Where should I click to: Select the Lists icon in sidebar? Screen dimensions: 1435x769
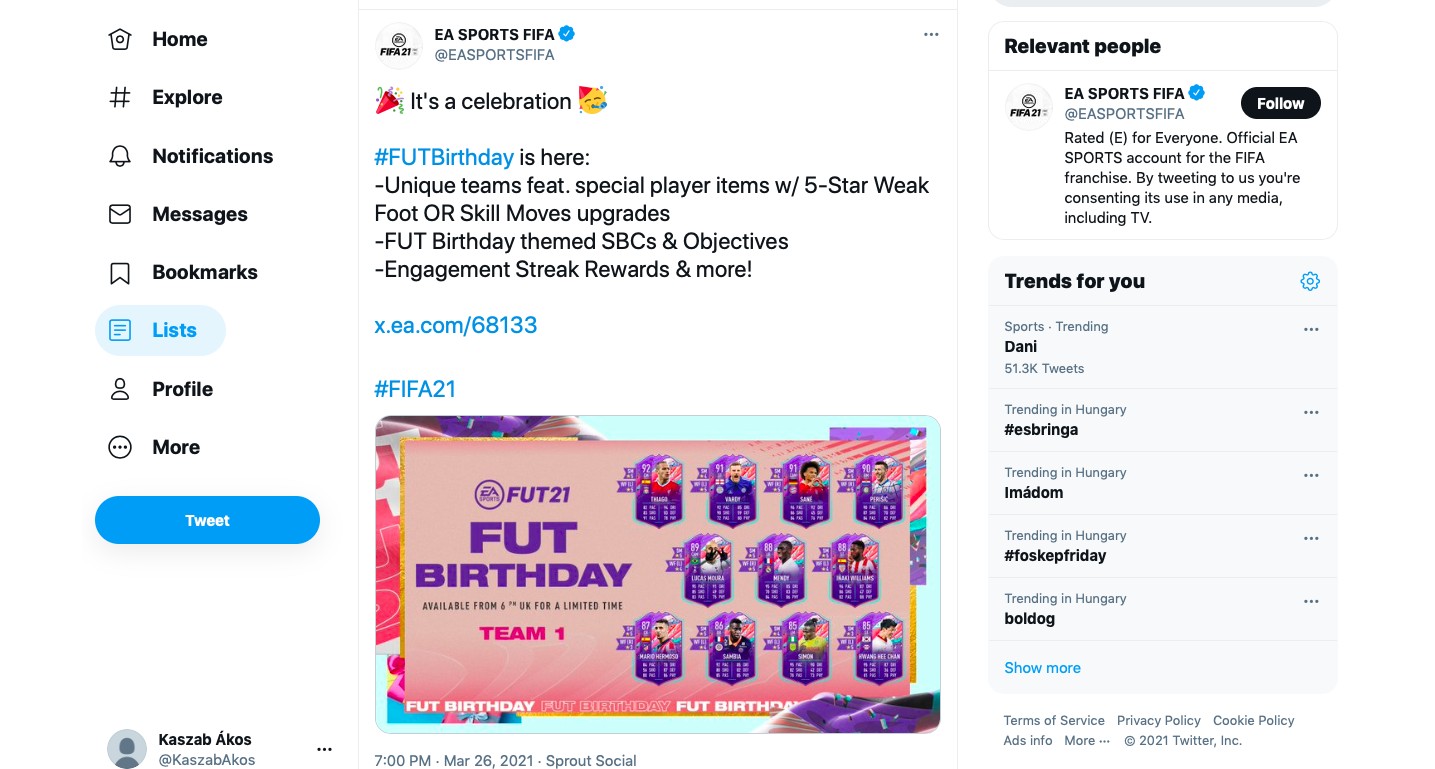(x=120, y=330)
